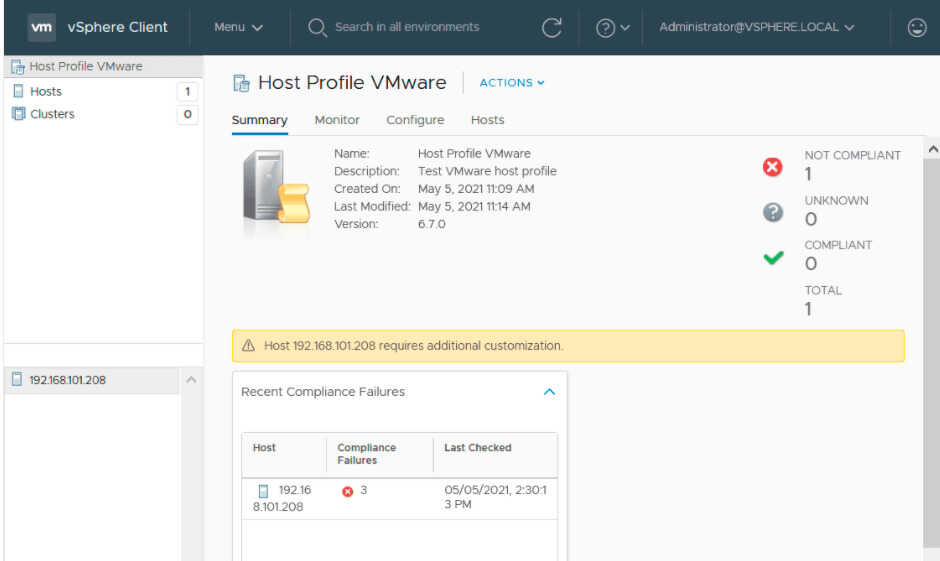Click the Recent Compliance Failures title
This screenshot has height=561, width=940.
click(323, 391)
